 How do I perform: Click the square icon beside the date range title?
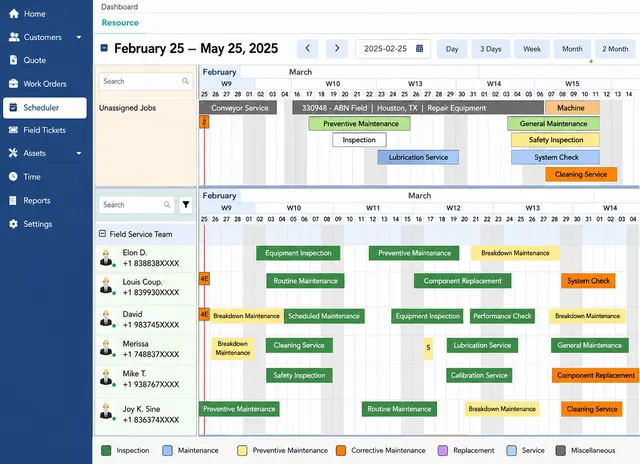[104, 48]
